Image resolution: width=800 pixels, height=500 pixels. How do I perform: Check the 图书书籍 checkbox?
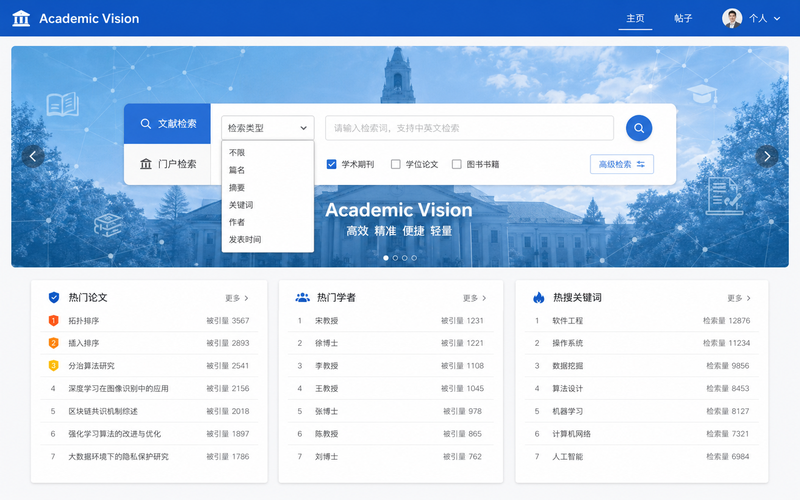point(457,164)
